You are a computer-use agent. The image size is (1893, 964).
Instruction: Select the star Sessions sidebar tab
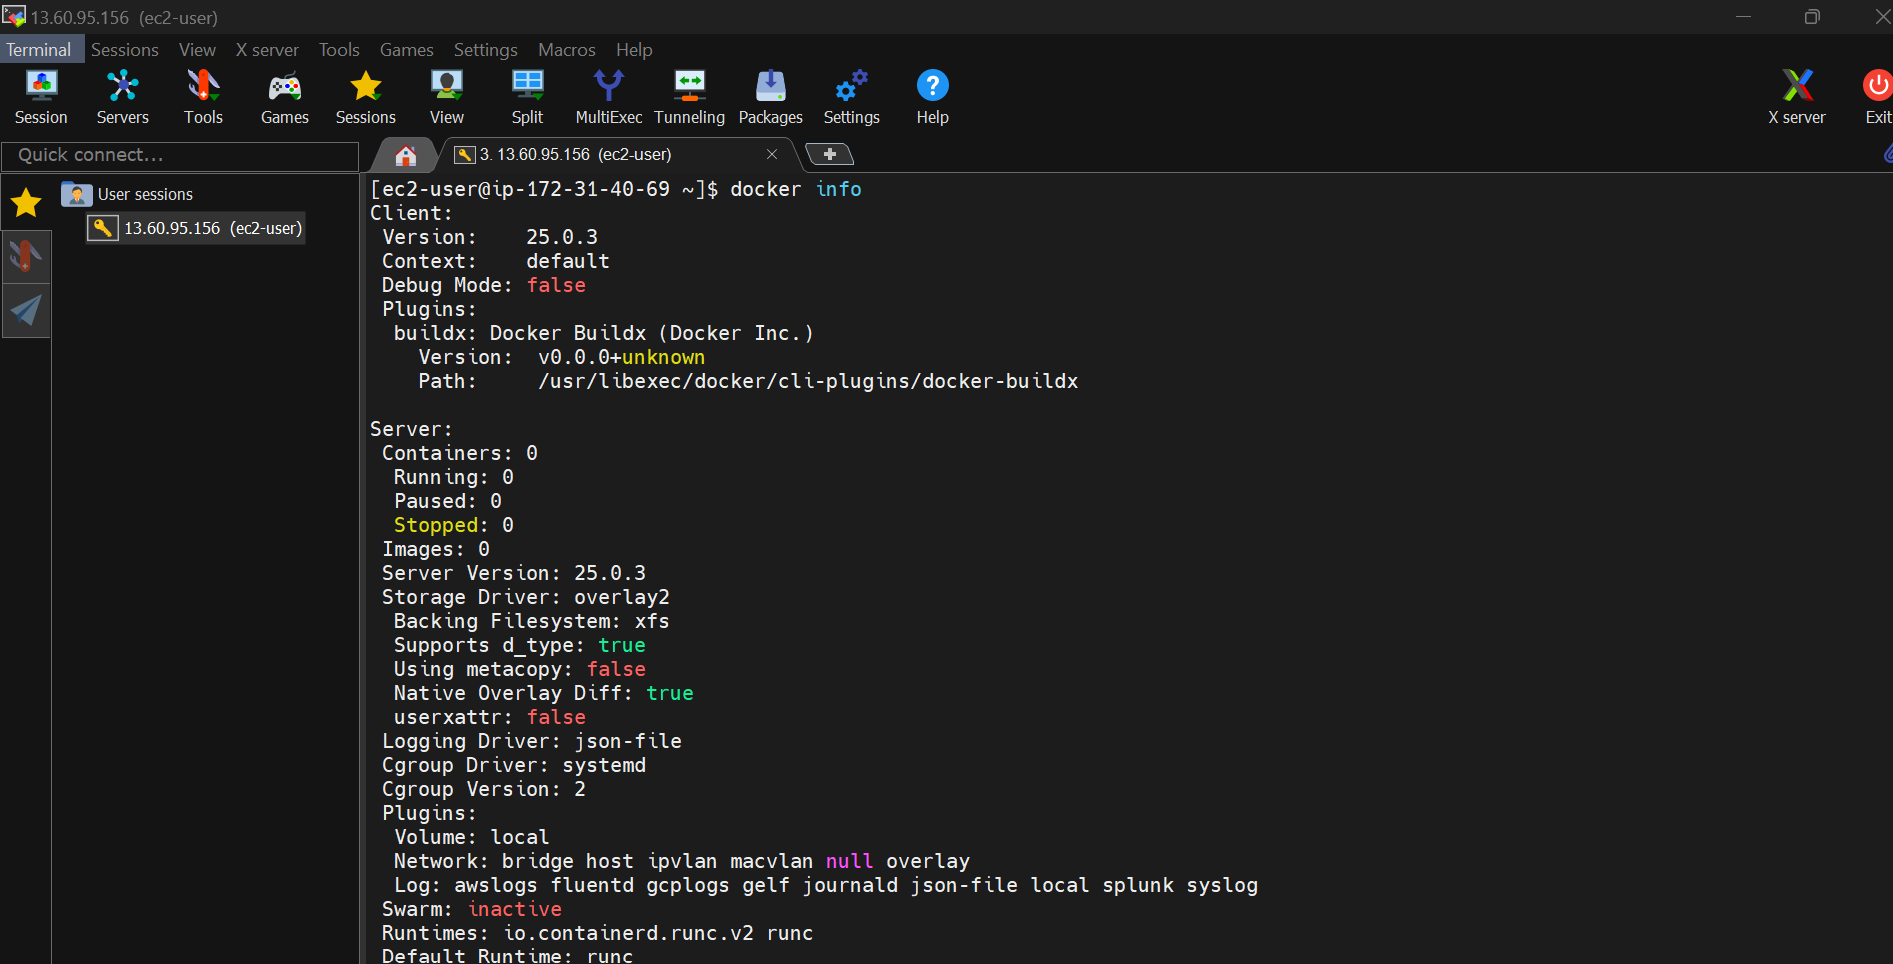click(26, 203)
